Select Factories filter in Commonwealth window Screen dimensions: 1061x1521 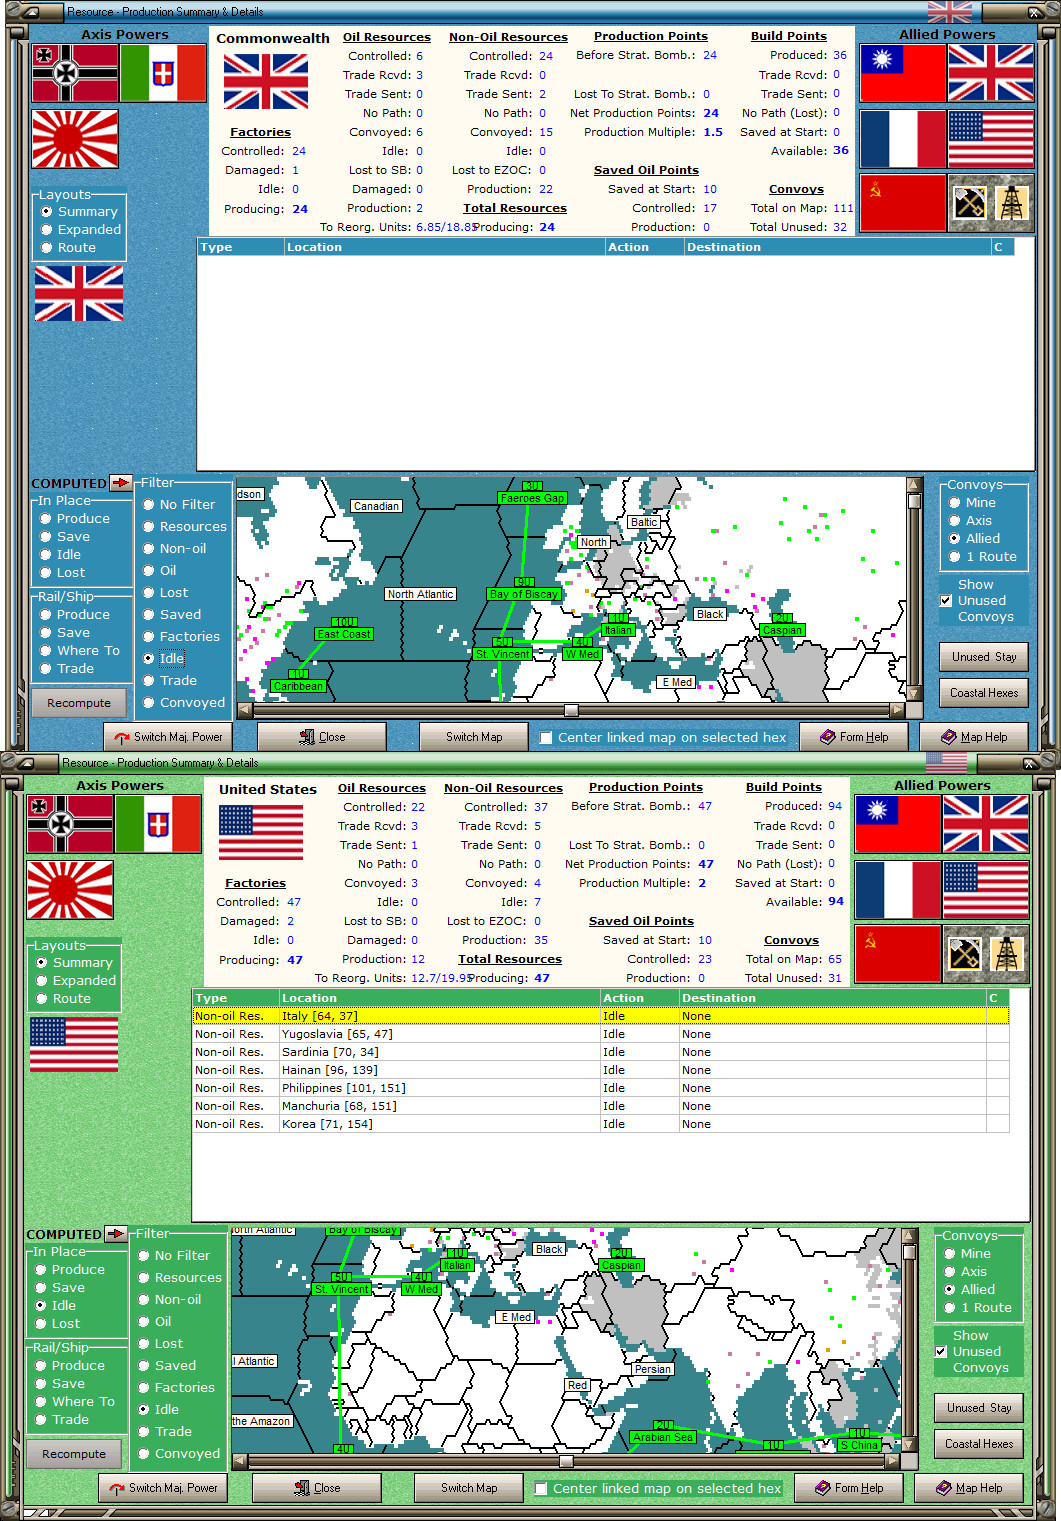[181, 637]
